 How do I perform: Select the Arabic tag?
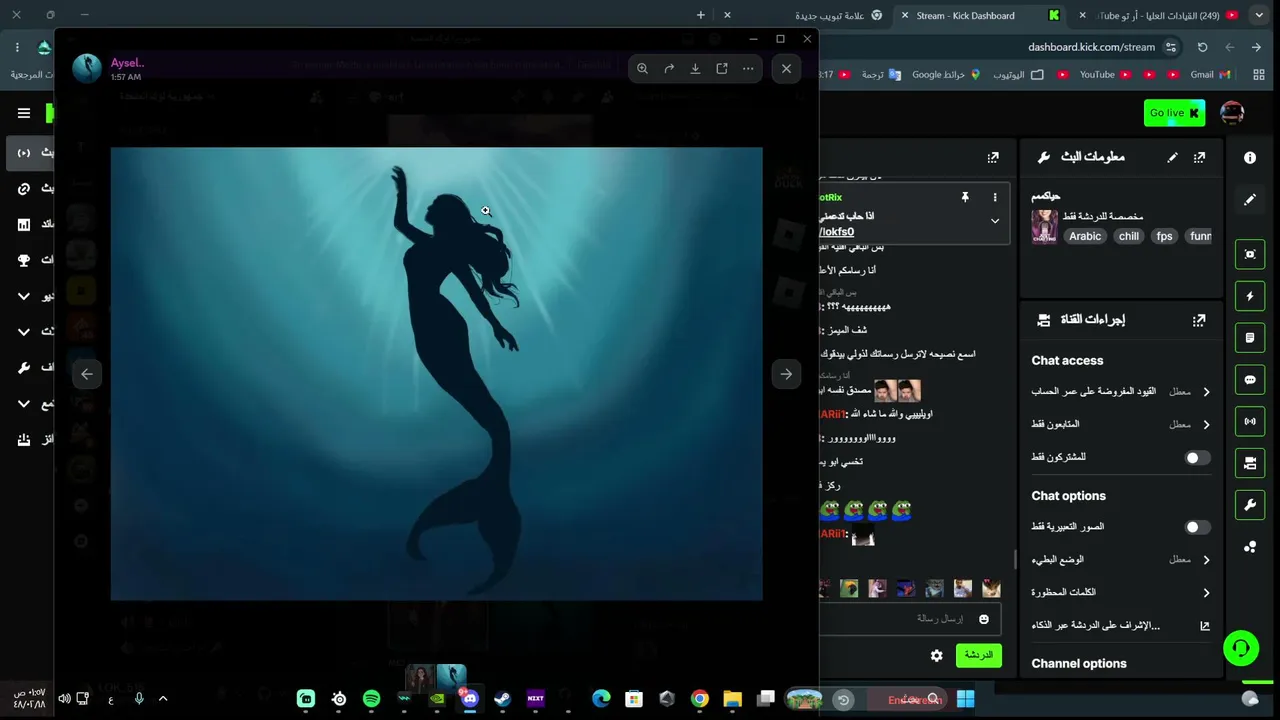click(1085, 236)
